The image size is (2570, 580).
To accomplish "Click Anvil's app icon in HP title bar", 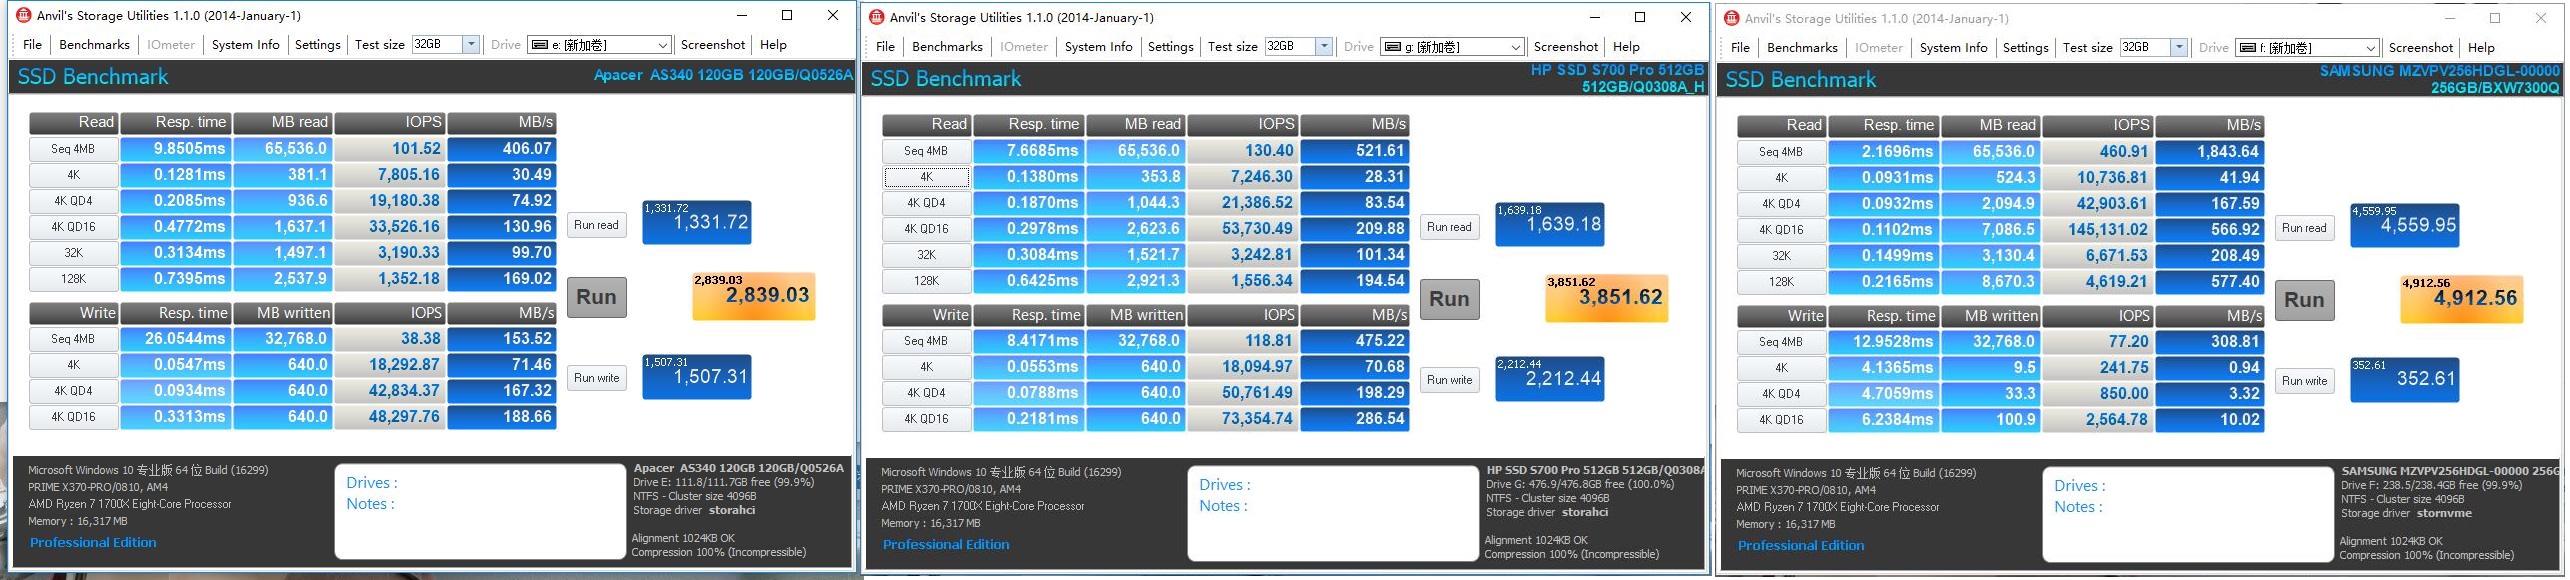I will click(877, 17).
